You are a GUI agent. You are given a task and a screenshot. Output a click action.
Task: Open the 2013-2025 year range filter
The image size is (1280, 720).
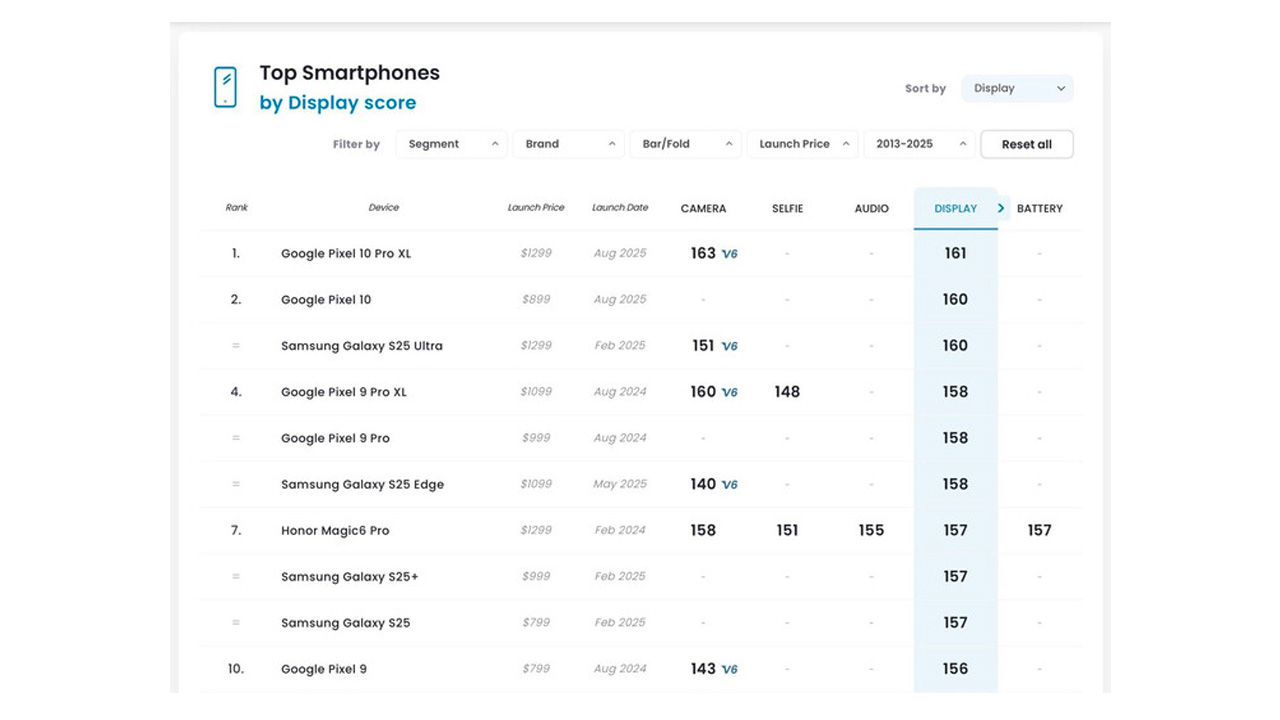pyautogui.click(x=920, y=144)
